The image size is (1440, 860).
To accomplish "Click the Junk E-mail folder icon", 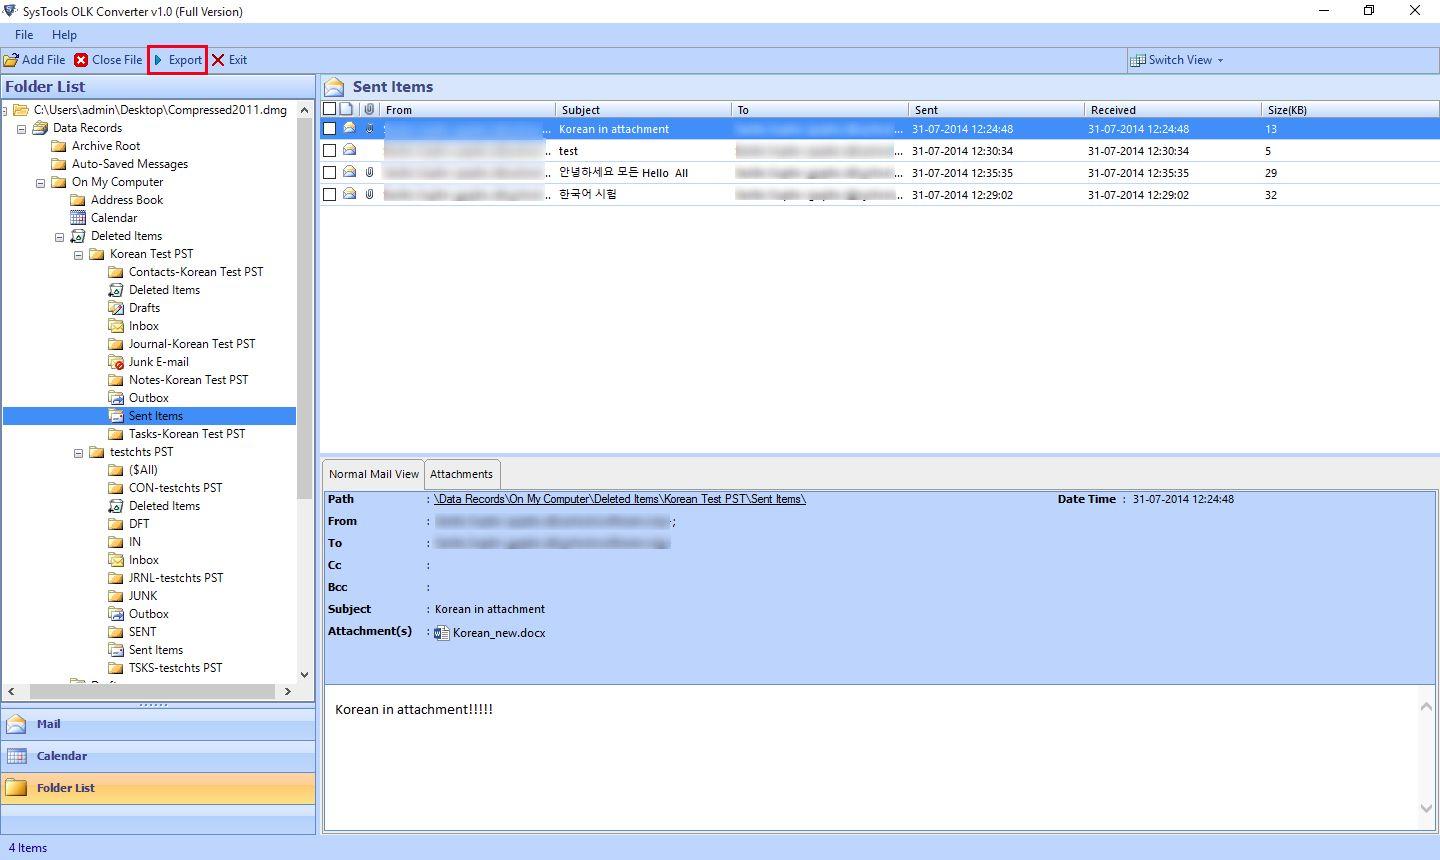I will (116, 362).
